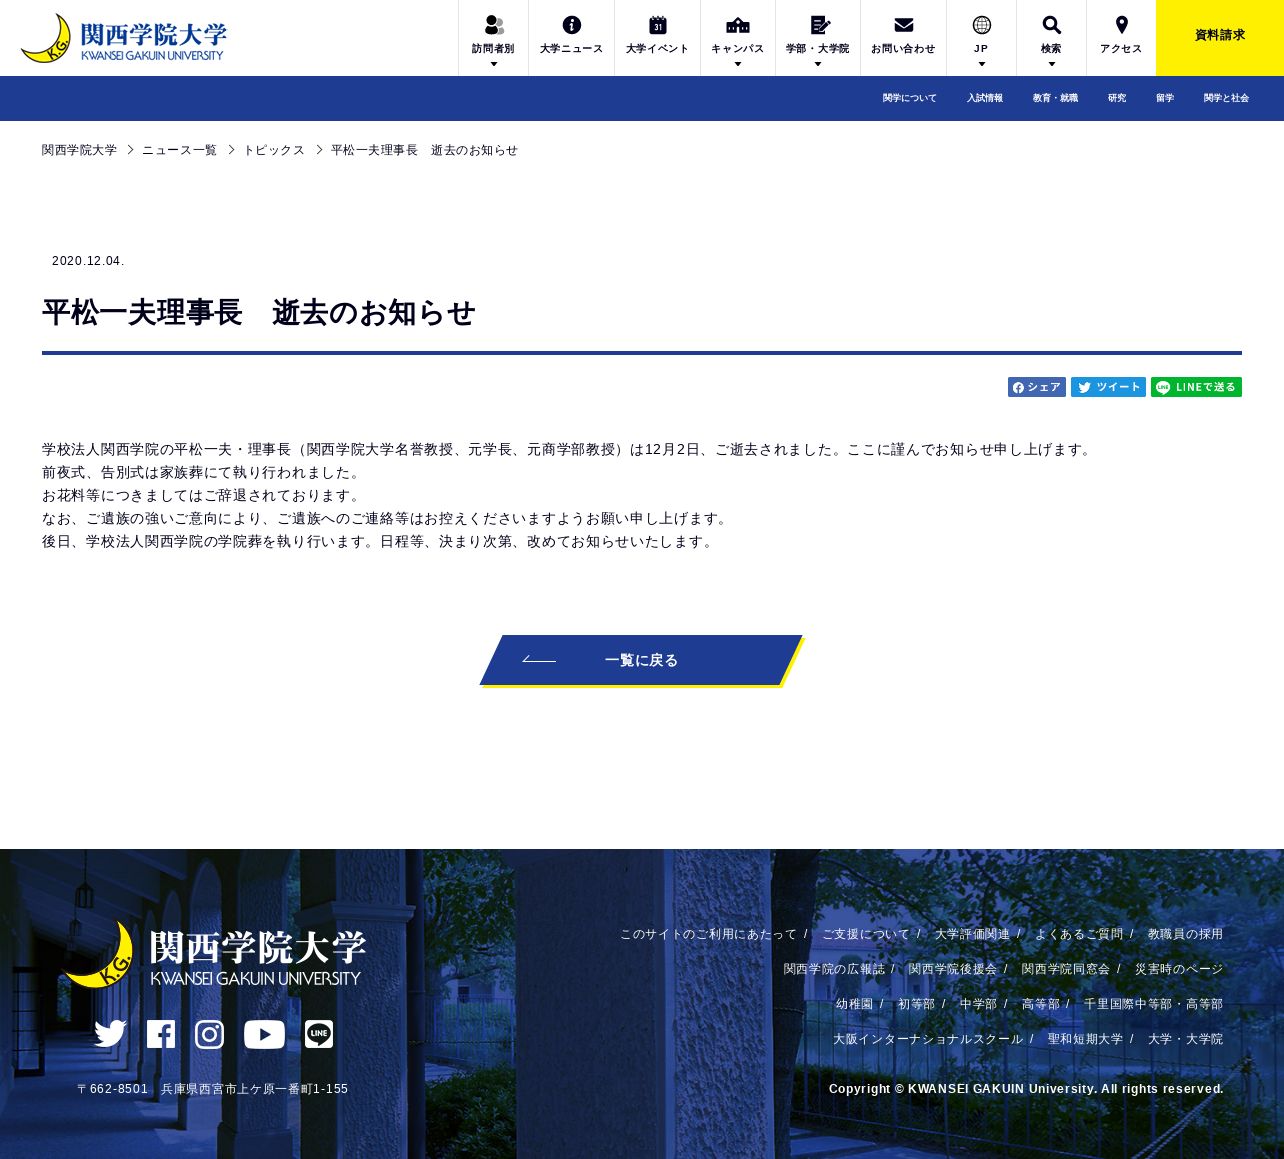
Task: Open 関西学院同窓会 footer link
Action: click(1066, 969)
